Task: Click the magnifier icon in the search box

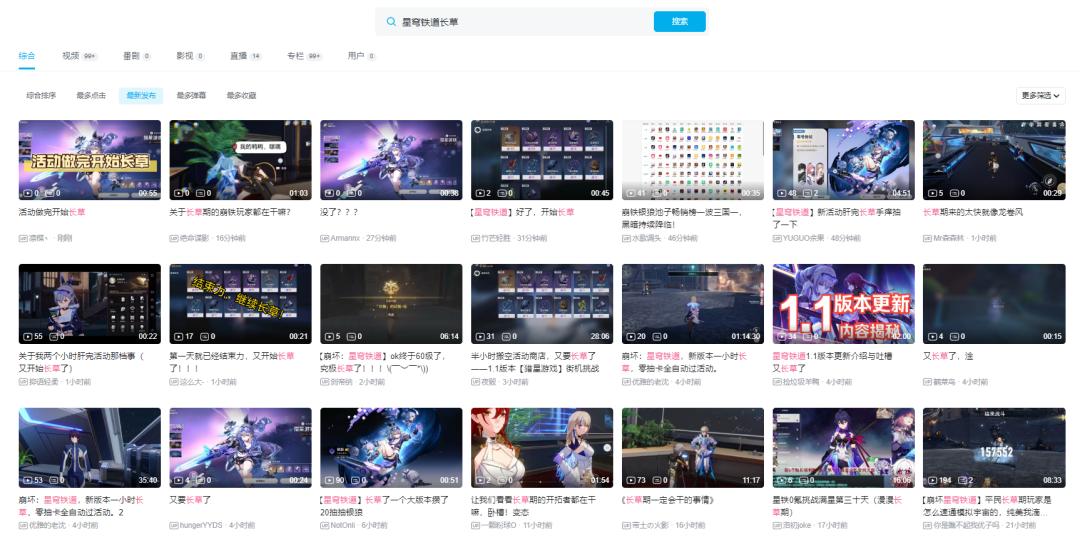Action: [x=391, y=21]
